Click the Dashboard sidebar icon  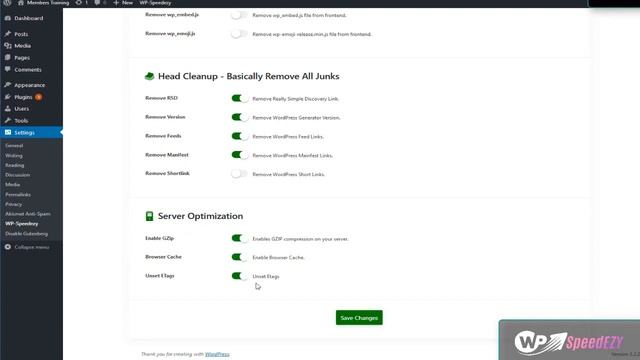click(x=8, y=18)
